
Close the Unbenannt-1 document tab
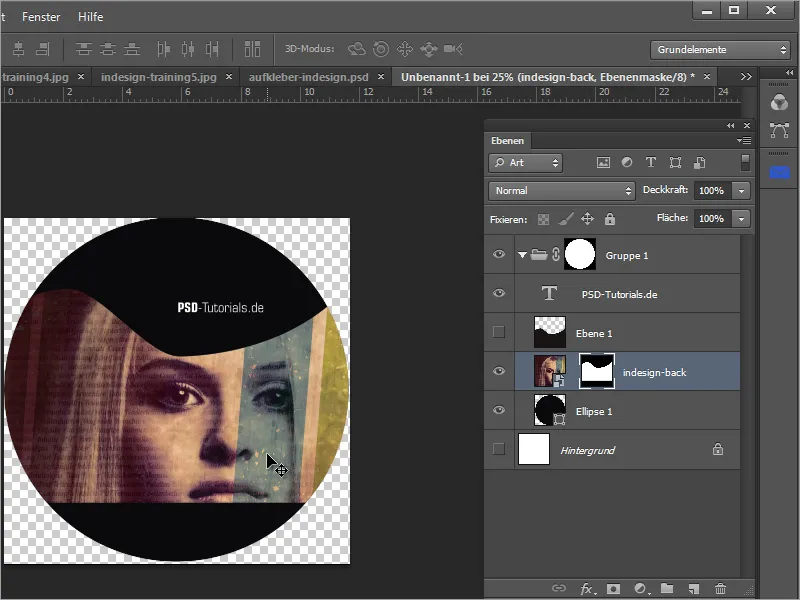pos(707,77)
